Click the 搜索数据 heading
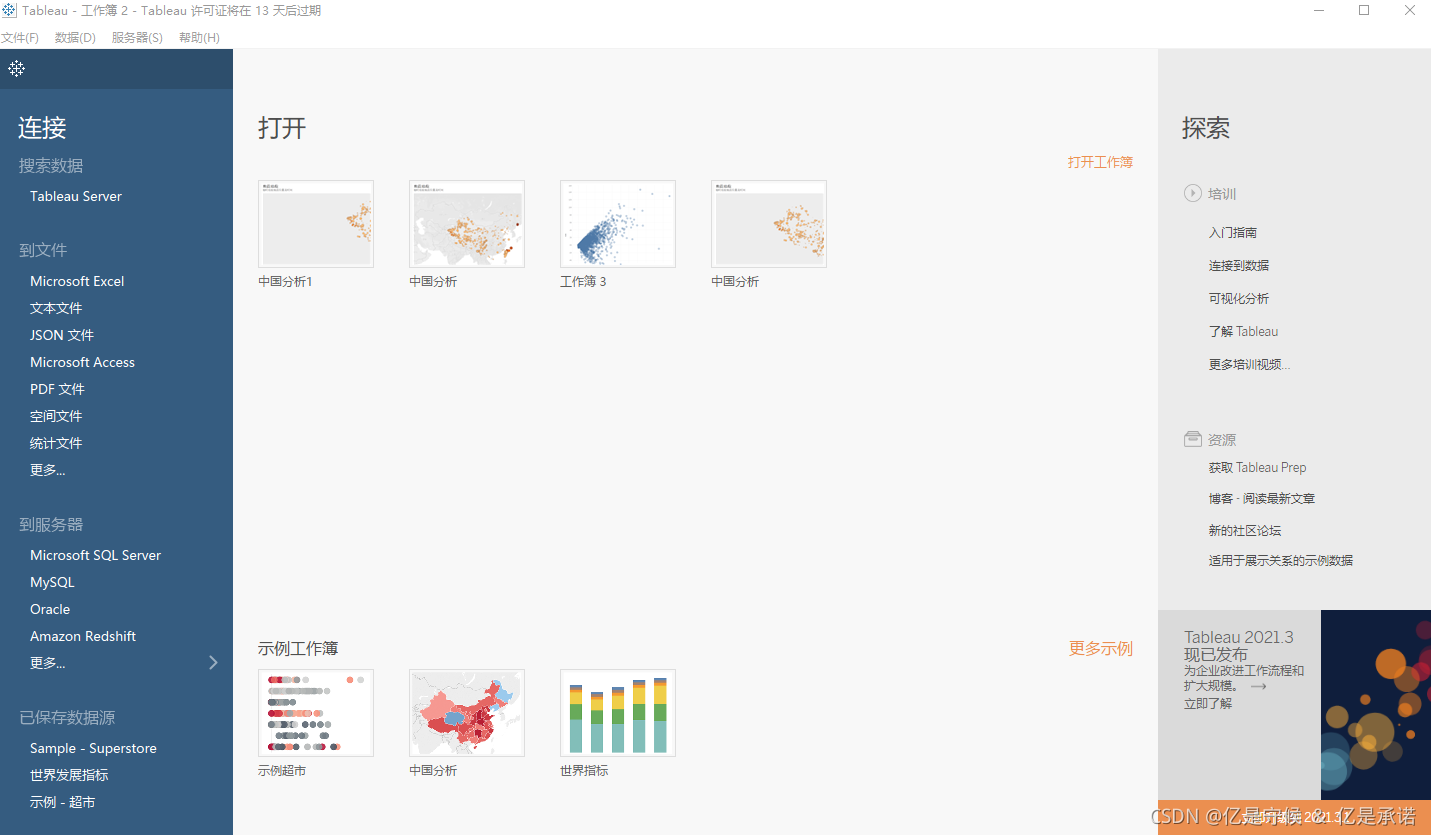This screenshot has width=1431, height=835. click(x=51, y=166)
